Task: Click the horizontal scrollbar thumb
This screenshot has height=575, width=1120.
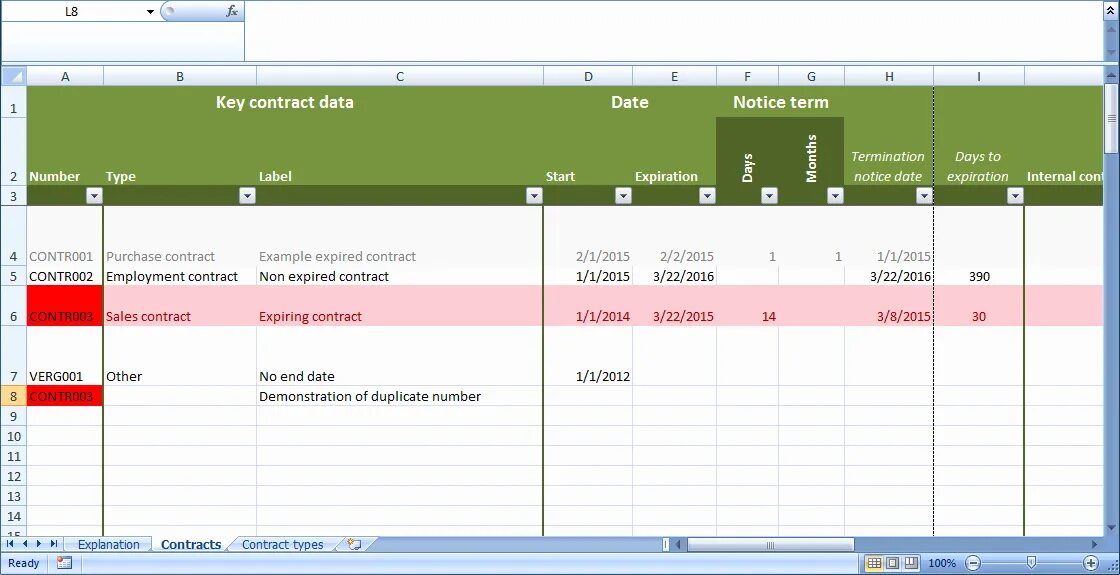Action: [770, 545]
